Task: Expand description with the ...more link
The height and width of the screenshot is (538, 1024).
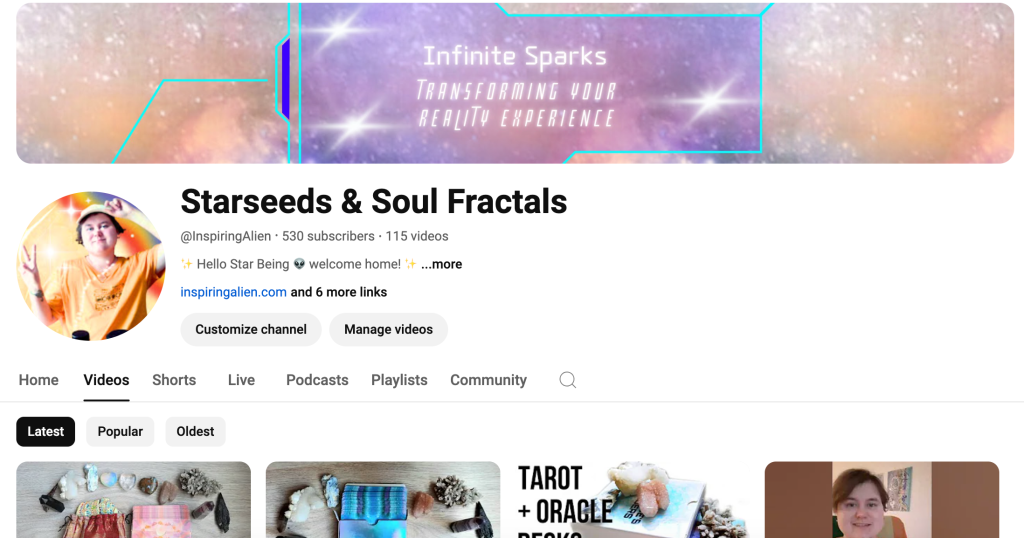Action: coord(441,264)
